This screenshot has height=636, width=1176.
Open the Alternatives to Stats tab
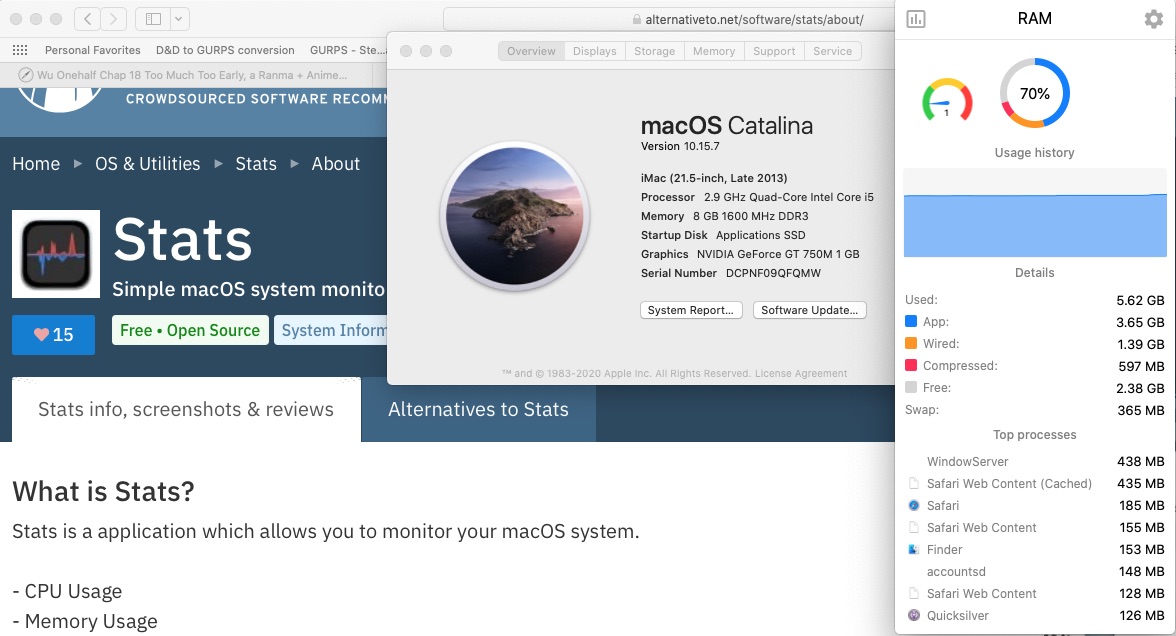(478, 410)
